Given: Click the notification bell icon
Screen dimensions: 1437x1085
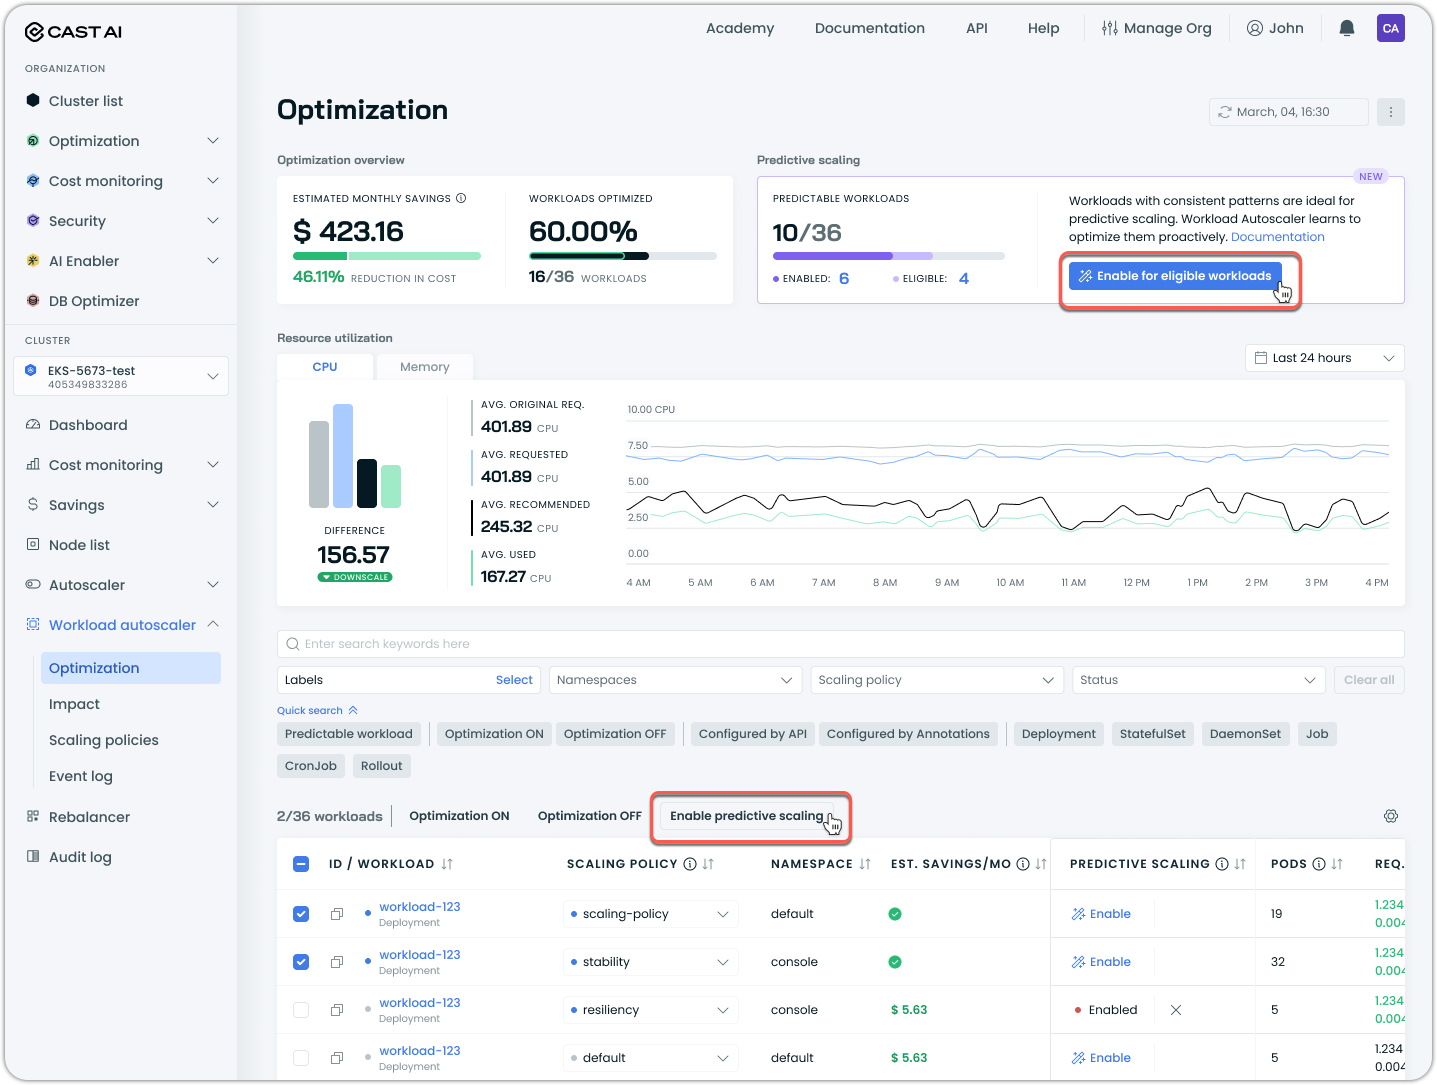Looking at the screenshot, I should click(x=1346, y=28).
